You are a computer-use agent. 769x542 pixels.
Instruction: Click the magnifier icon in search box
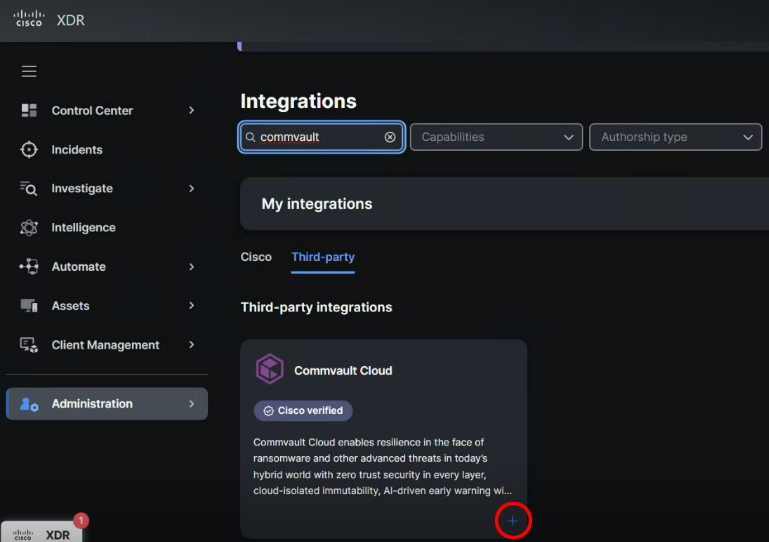tap(251, 137)
